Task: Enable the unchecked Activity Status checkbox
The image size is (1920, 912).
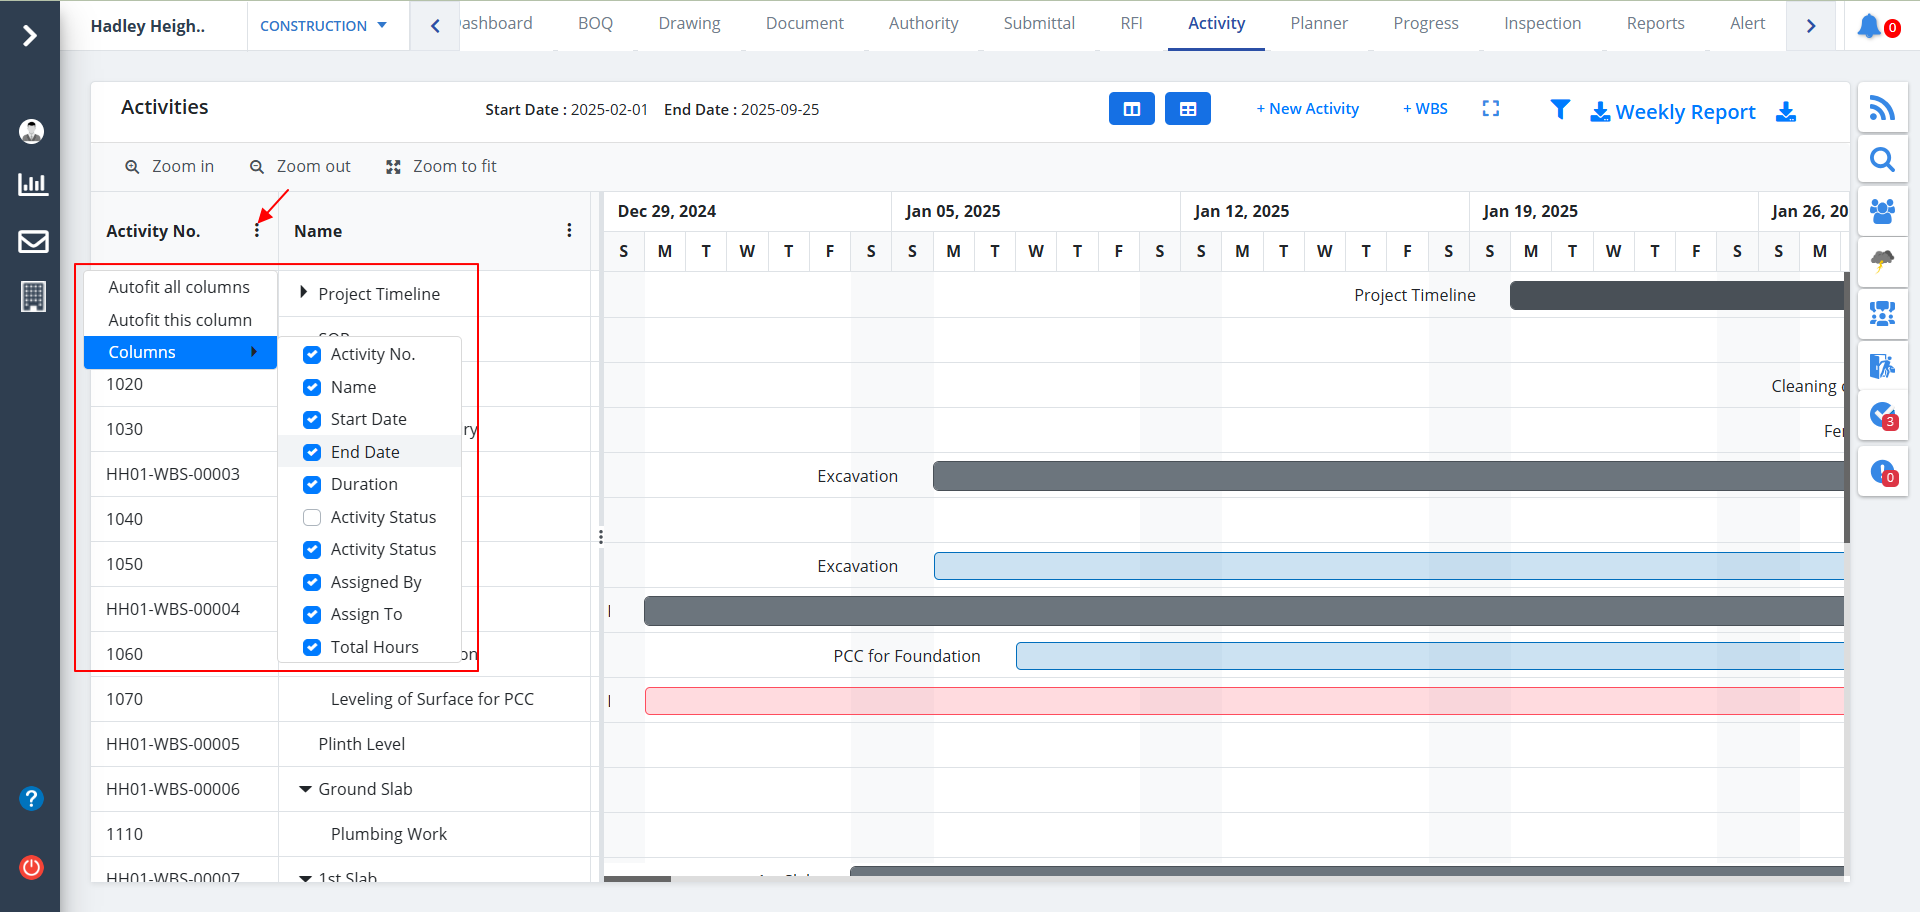Action: pyautogui.click(x=312, y=517)
